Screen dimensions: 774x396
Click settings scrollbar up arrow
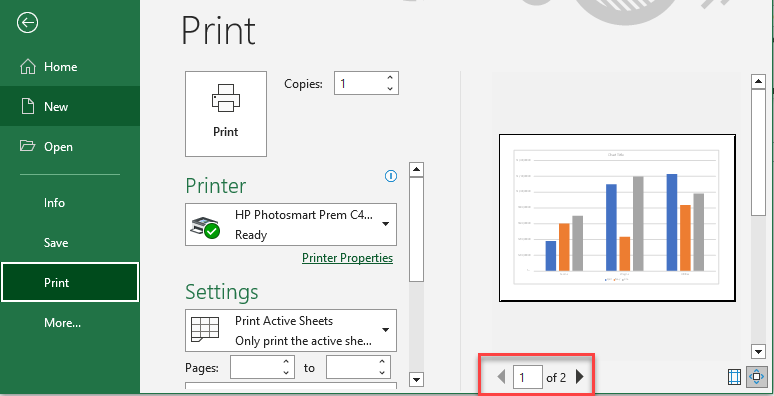coord(417,170)
